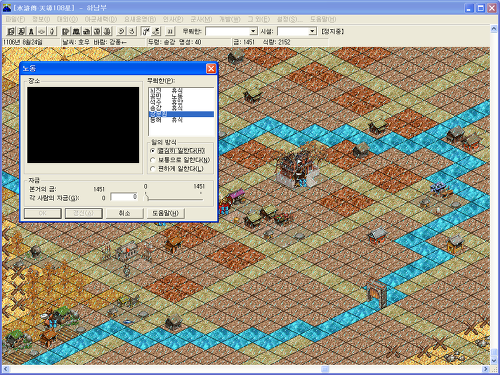The image size is (500, 375).
Task: Click the horizontal scrollbar left arrow
Action: pos(6,369)
